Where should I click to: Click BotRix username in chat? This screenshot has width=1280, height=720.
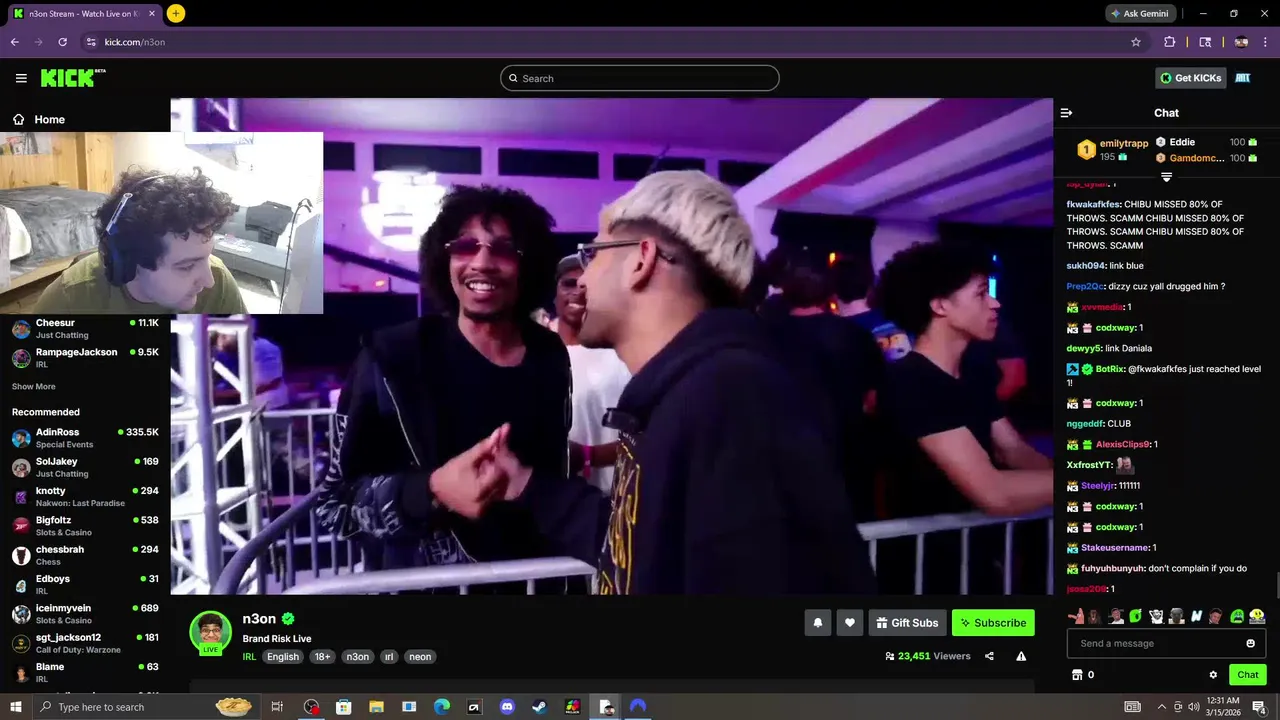point(1110,369)
